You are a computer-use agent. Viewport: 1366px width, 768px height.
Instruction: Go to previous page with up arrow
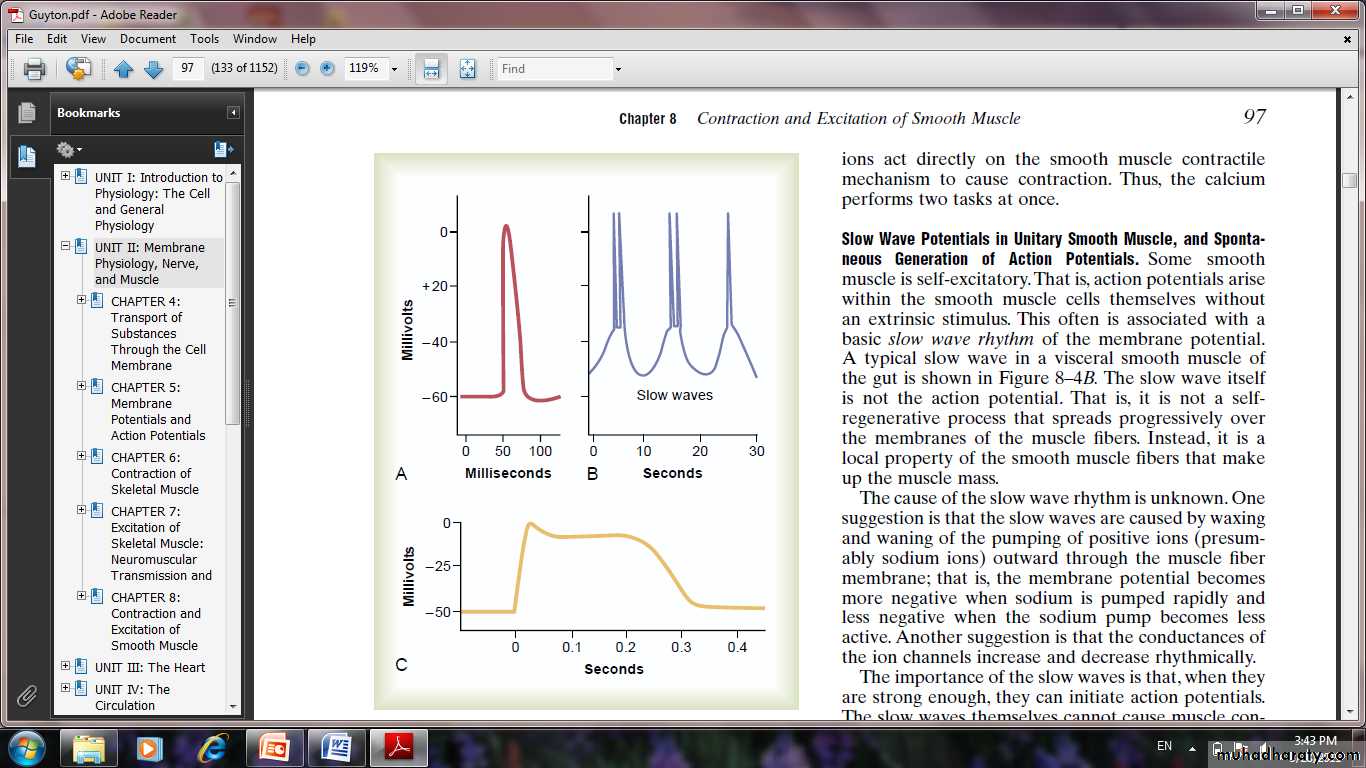tap(123, 69)
